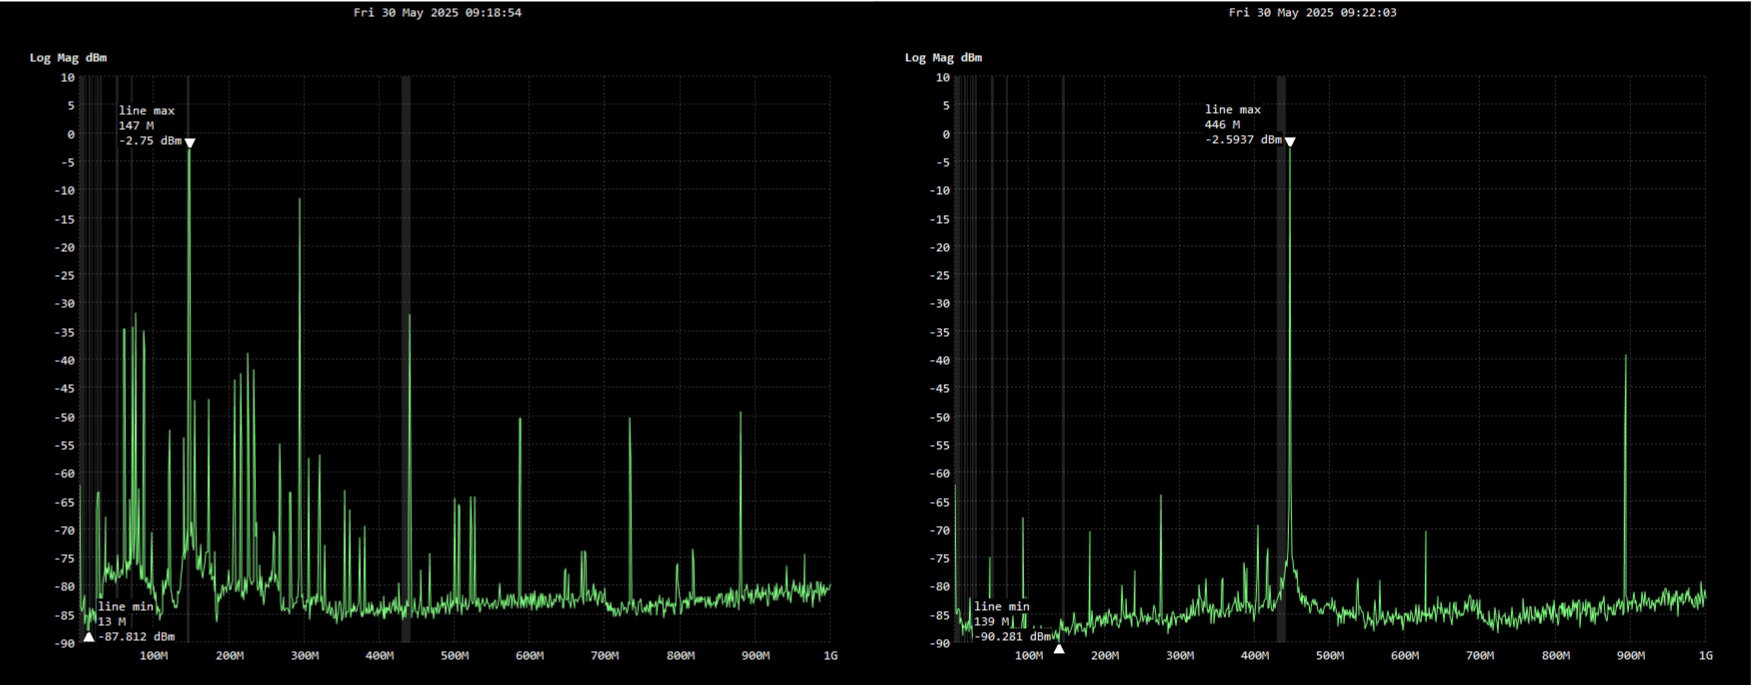Screen dimensions: 1752x685
Task: Click the line max marker triangle at 147 M
Action: tap(190, 143)
